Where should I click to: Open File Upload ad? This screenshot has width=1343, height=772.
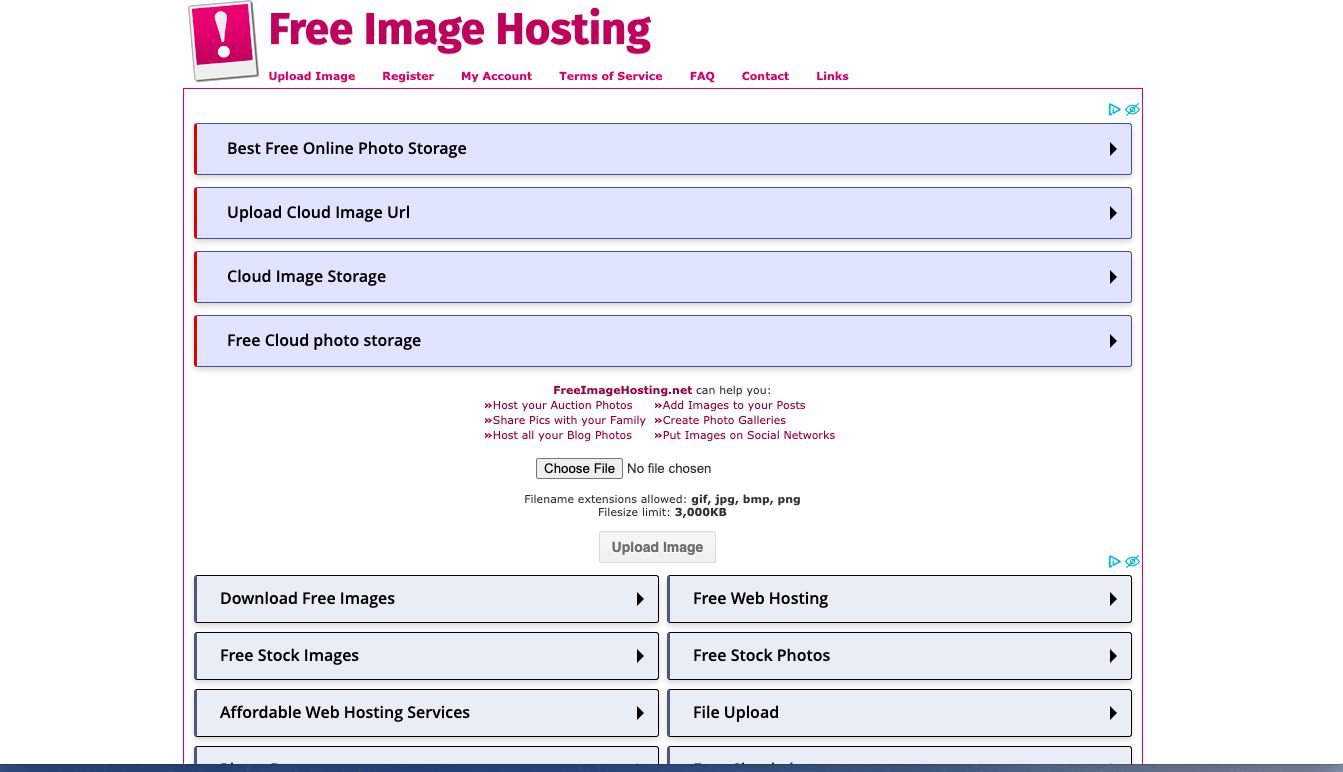tap(900, 713)
